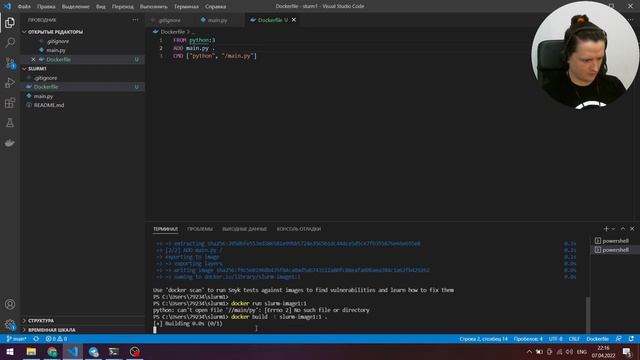Close the terminal panel
The height and width of the screenshot is (360, 640).
[632, 229]
